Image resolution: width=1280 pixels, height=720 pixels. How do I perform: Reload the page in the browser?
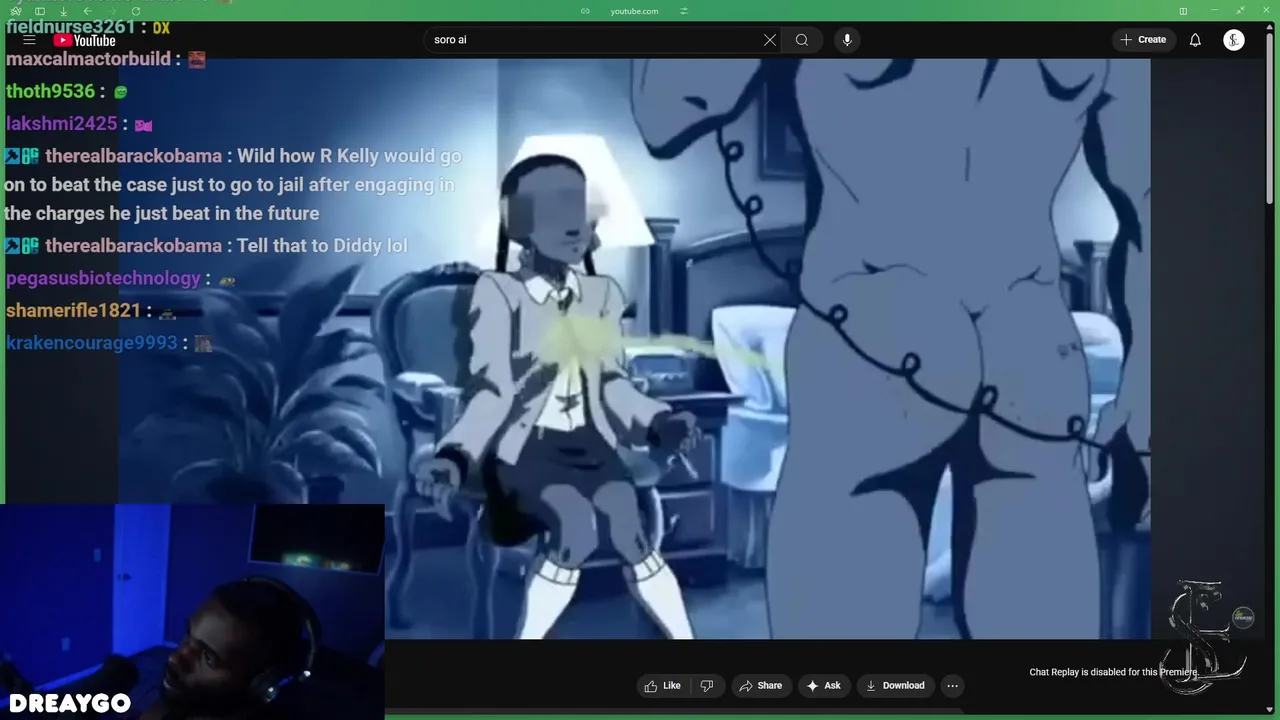pos(135,11)
